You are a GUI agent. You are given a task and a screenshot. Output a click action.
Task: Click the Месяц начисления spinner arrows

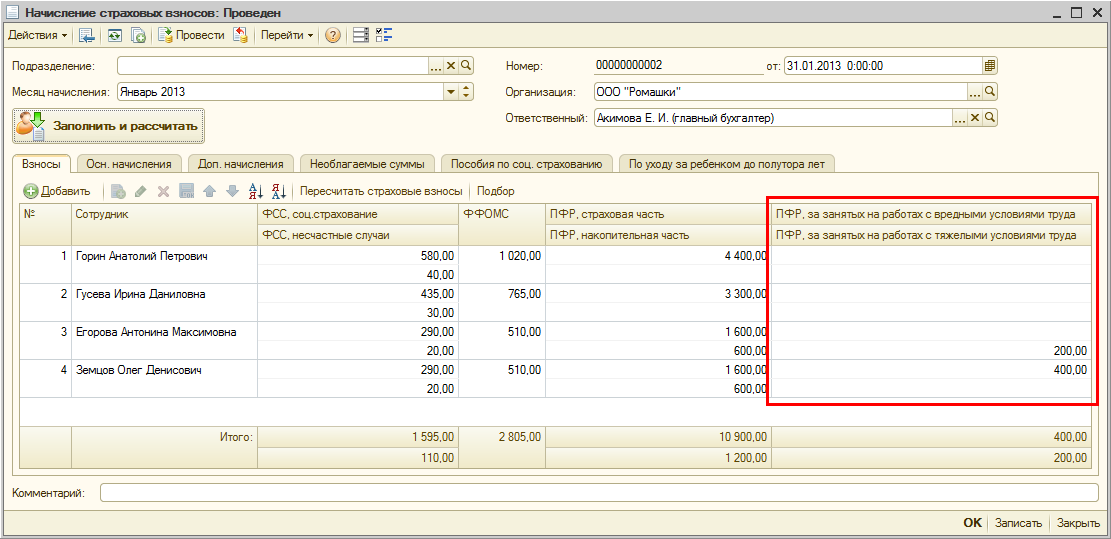click(466, 92)
